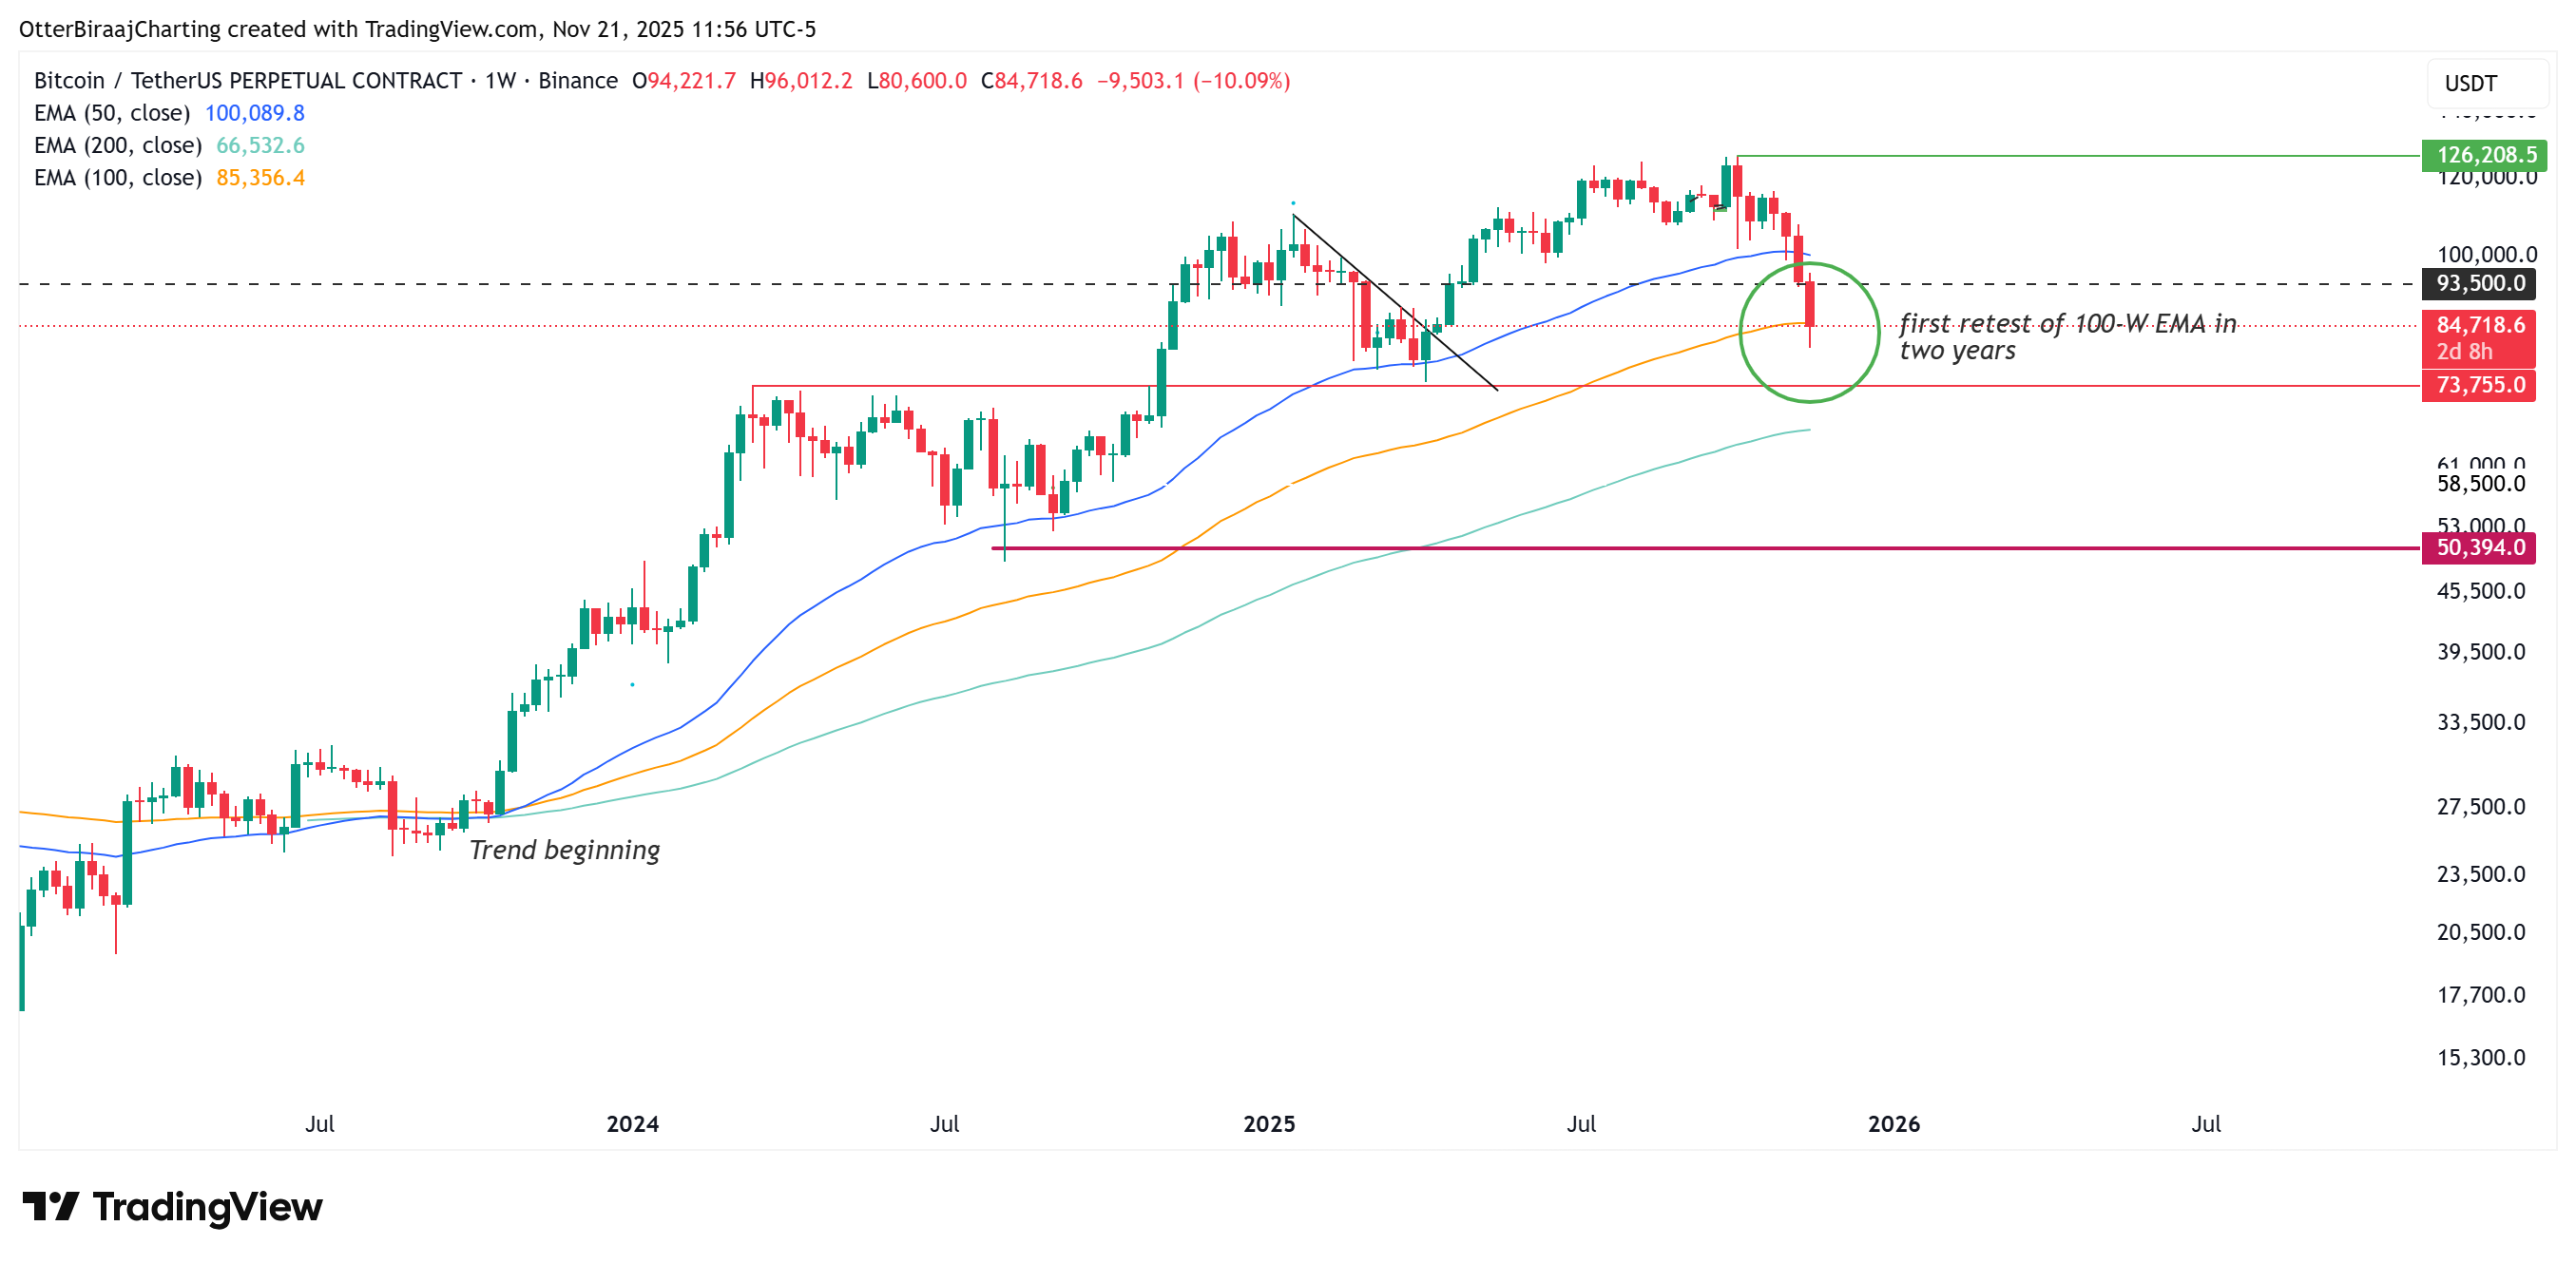Click the 2024 label on time axis
Viewport: 2576px width, 1264px height.
[632, 1124]
